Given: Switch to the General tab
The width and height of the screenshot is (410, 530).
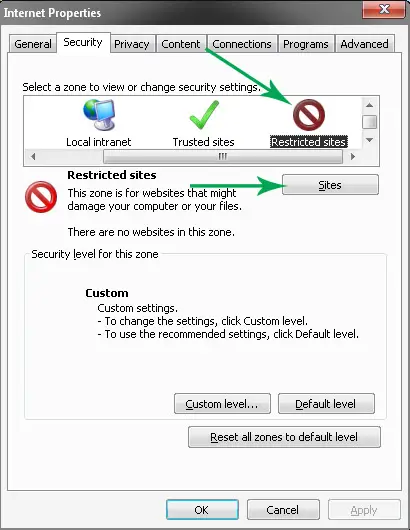Looking at the screenshot, I should tap(33, 44).
